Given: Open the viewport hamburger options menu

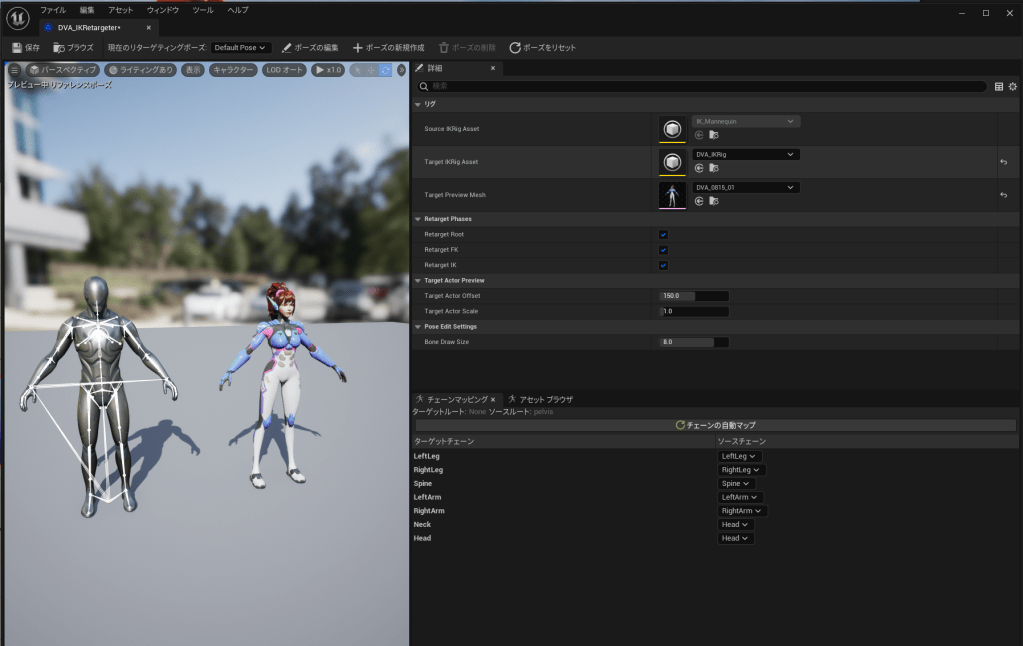Looking at the screenshot, I should coord(15,70).
